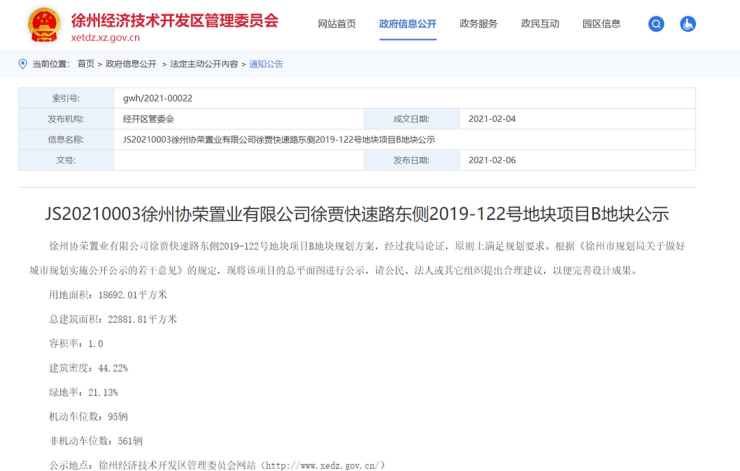Go to 政民互动 menu item
Image resolution: width=740 pixels, height=471 pixels.
540,24
